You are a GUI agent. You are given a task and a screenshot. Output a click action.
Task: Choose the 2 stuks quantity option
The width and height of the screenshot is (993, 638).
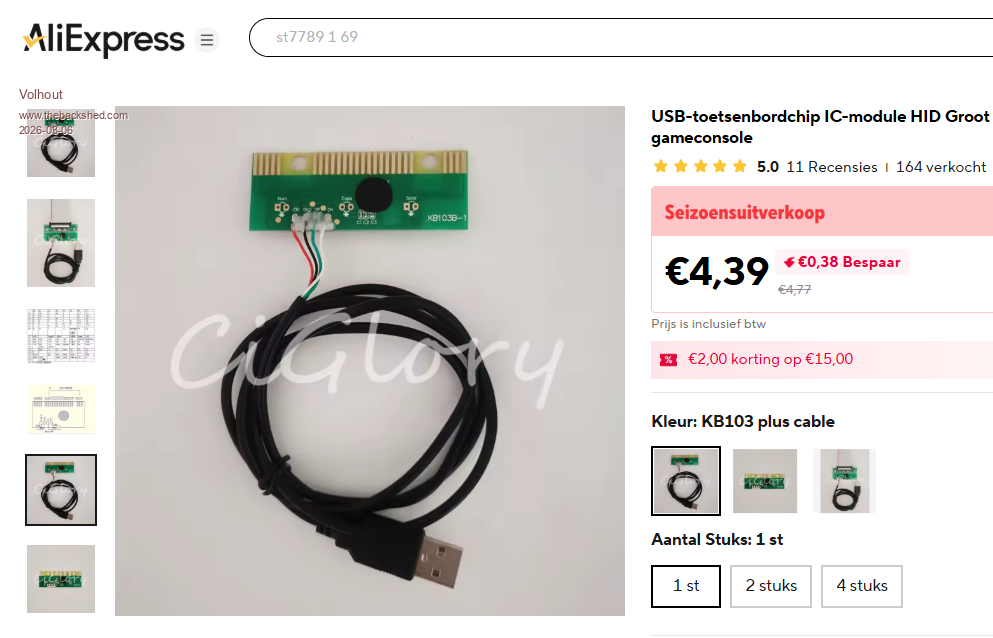pos(771,586)
